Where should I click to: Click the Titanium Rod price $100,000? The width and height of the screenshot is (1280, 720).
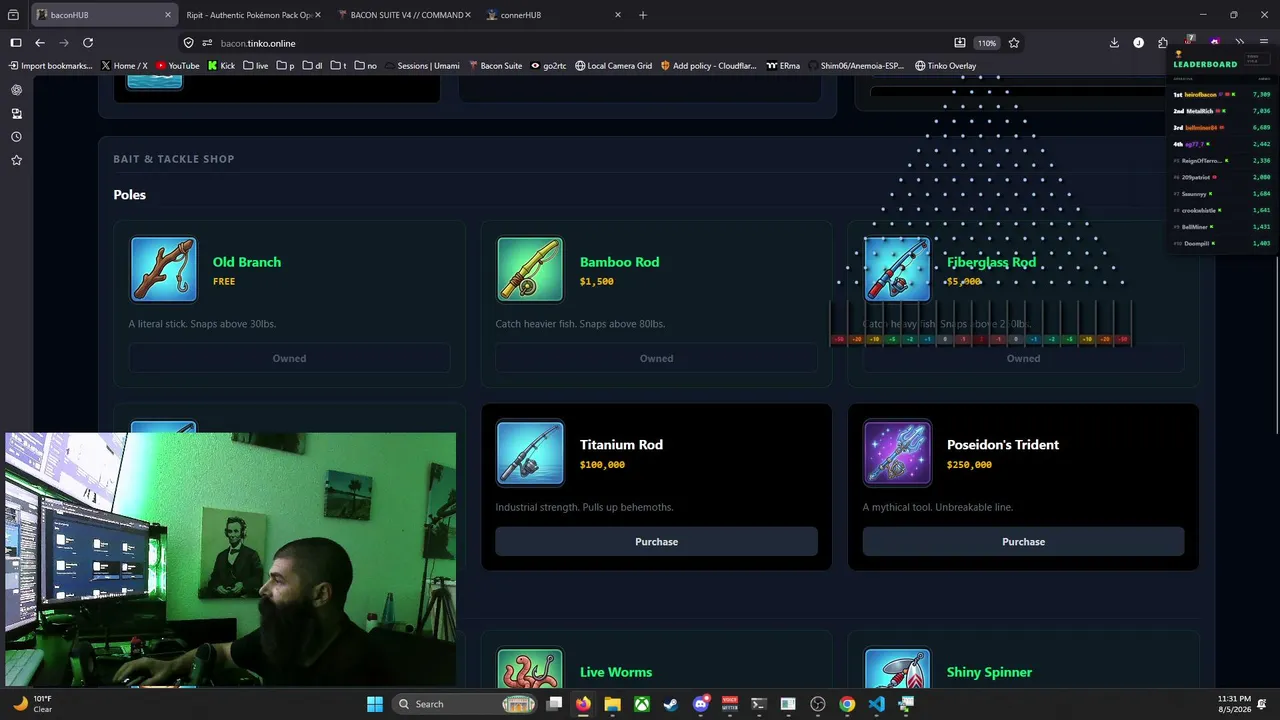coord(602,465)
